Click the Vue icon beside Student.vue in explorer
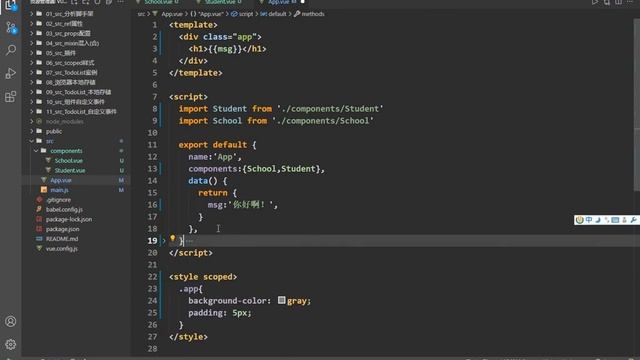640x360 pixels. (x=48, y=170)
